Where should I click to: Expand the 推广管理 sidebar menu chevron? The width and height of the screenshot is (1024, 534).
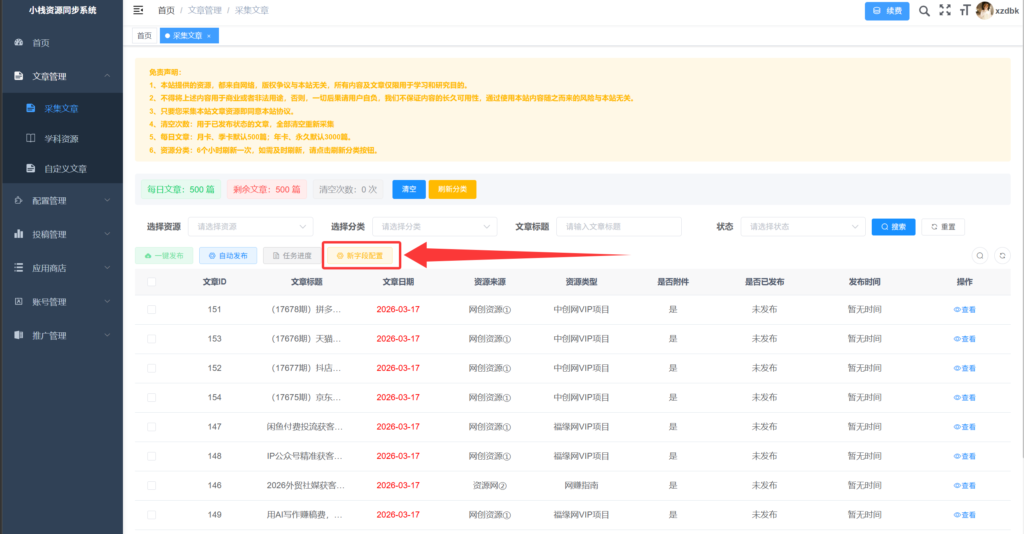(x=107, y=335)
